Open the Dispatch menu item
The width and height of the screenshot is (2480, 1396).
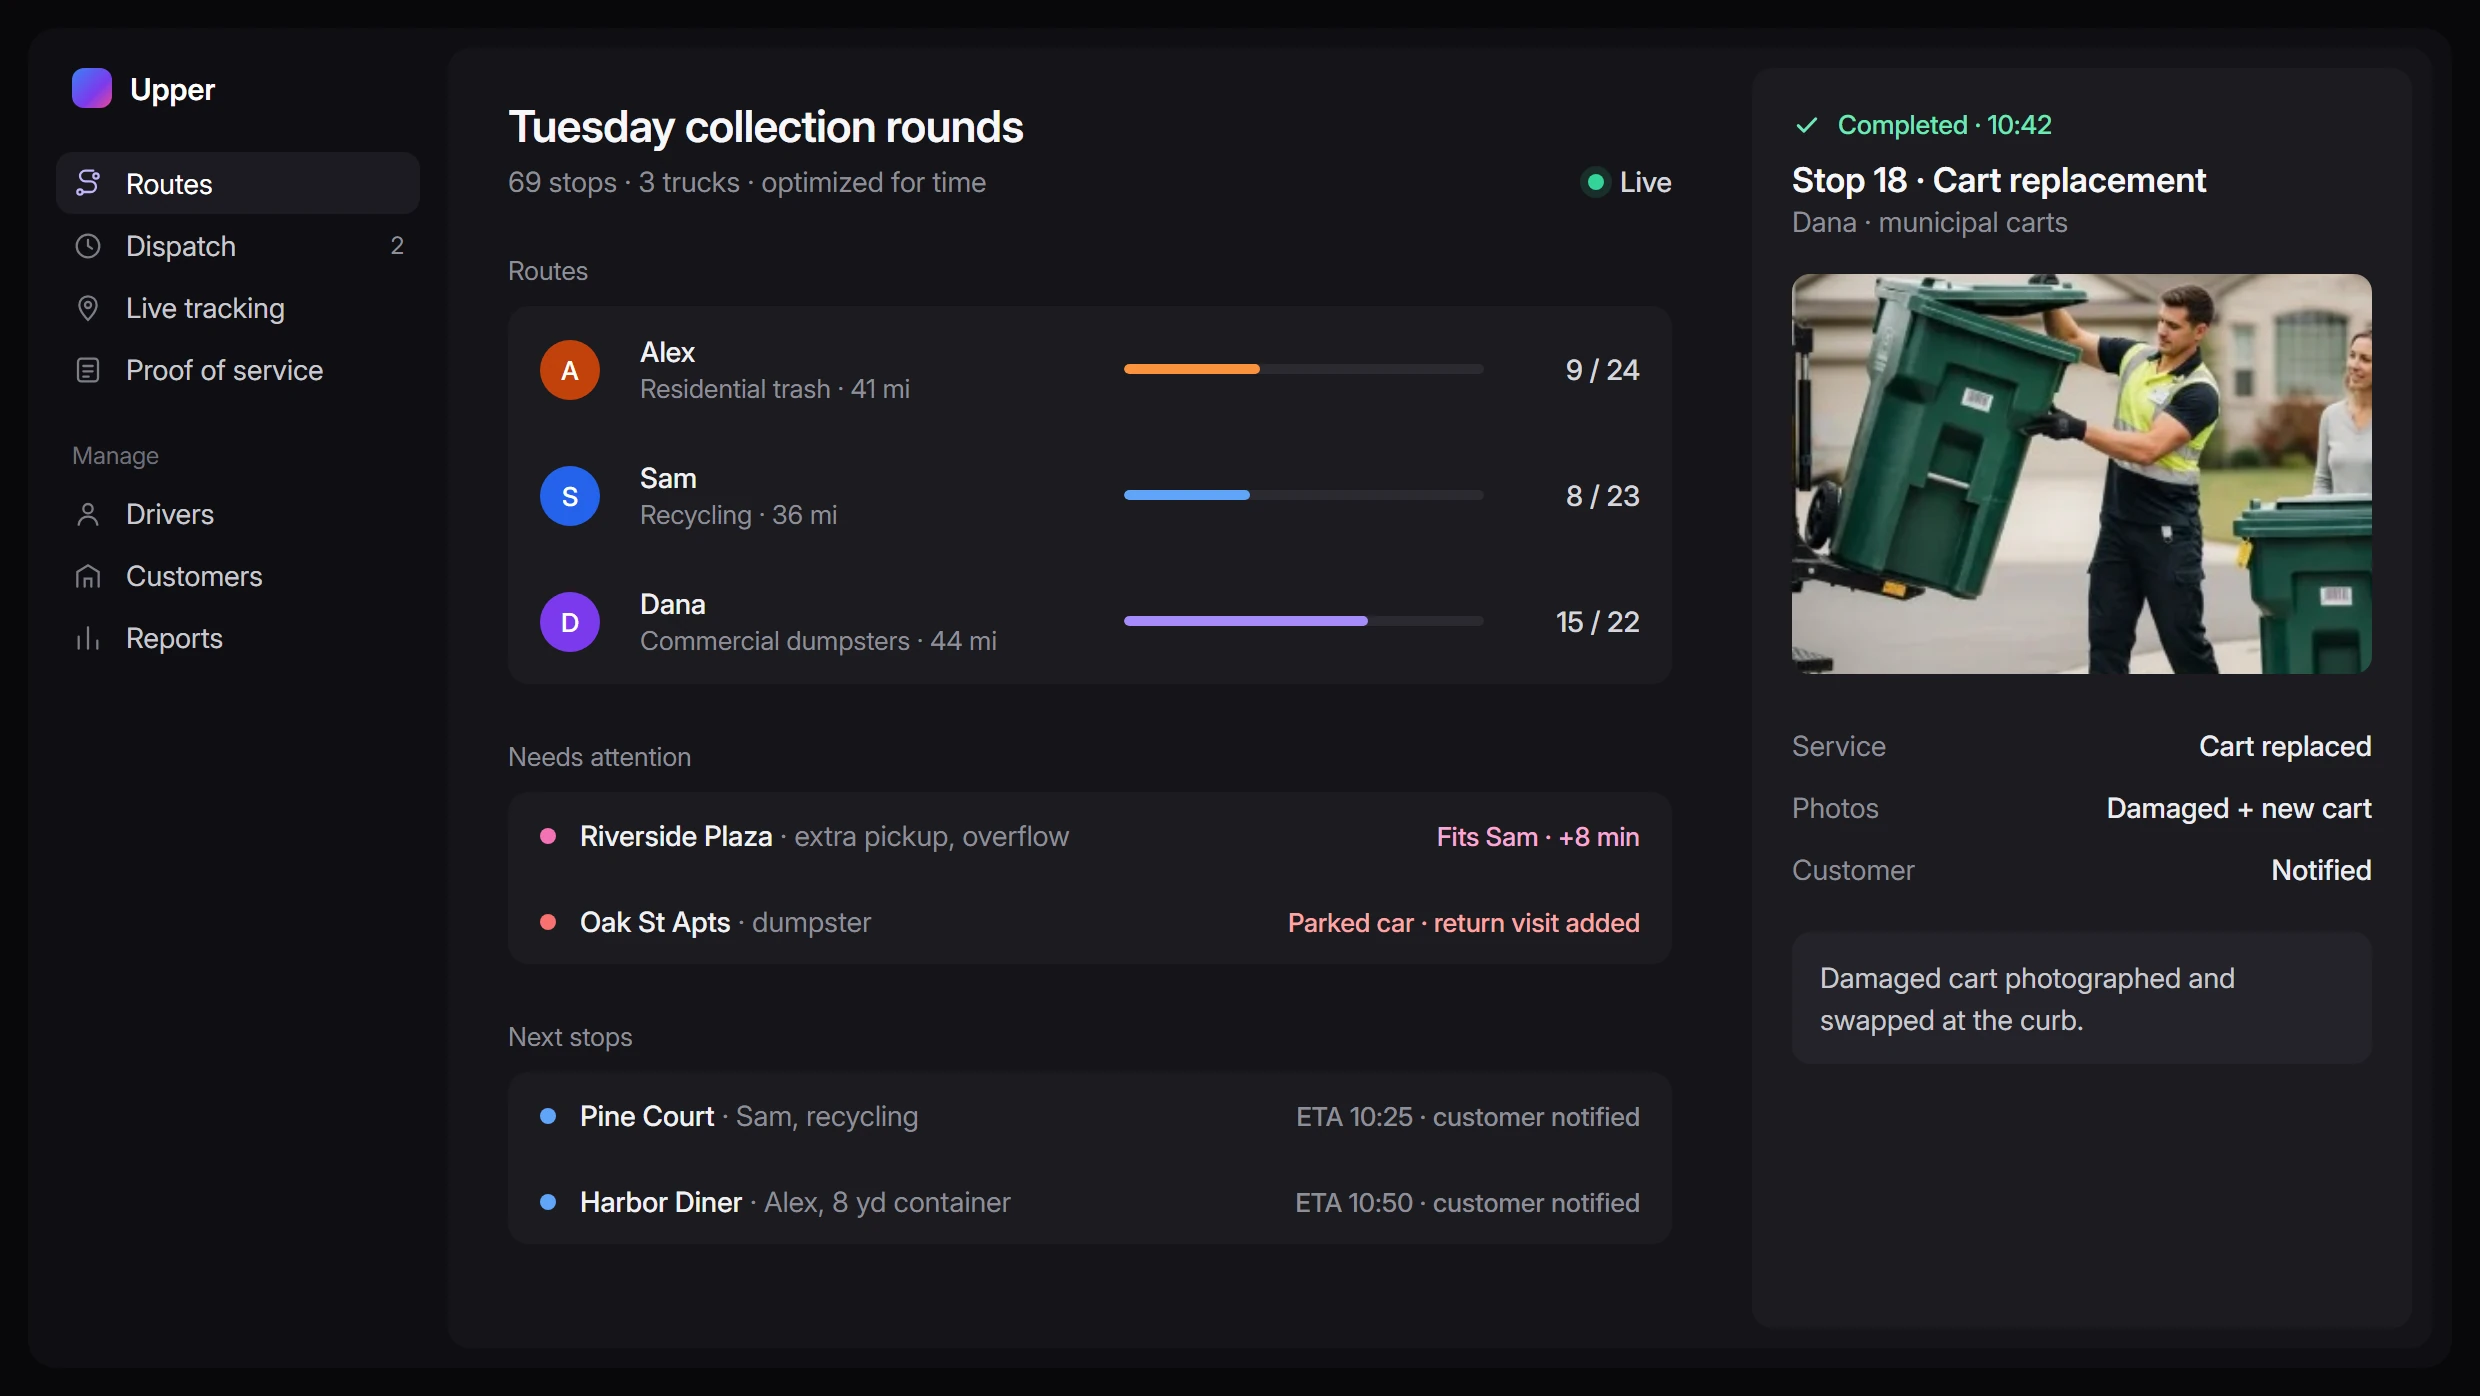(238, 246)
